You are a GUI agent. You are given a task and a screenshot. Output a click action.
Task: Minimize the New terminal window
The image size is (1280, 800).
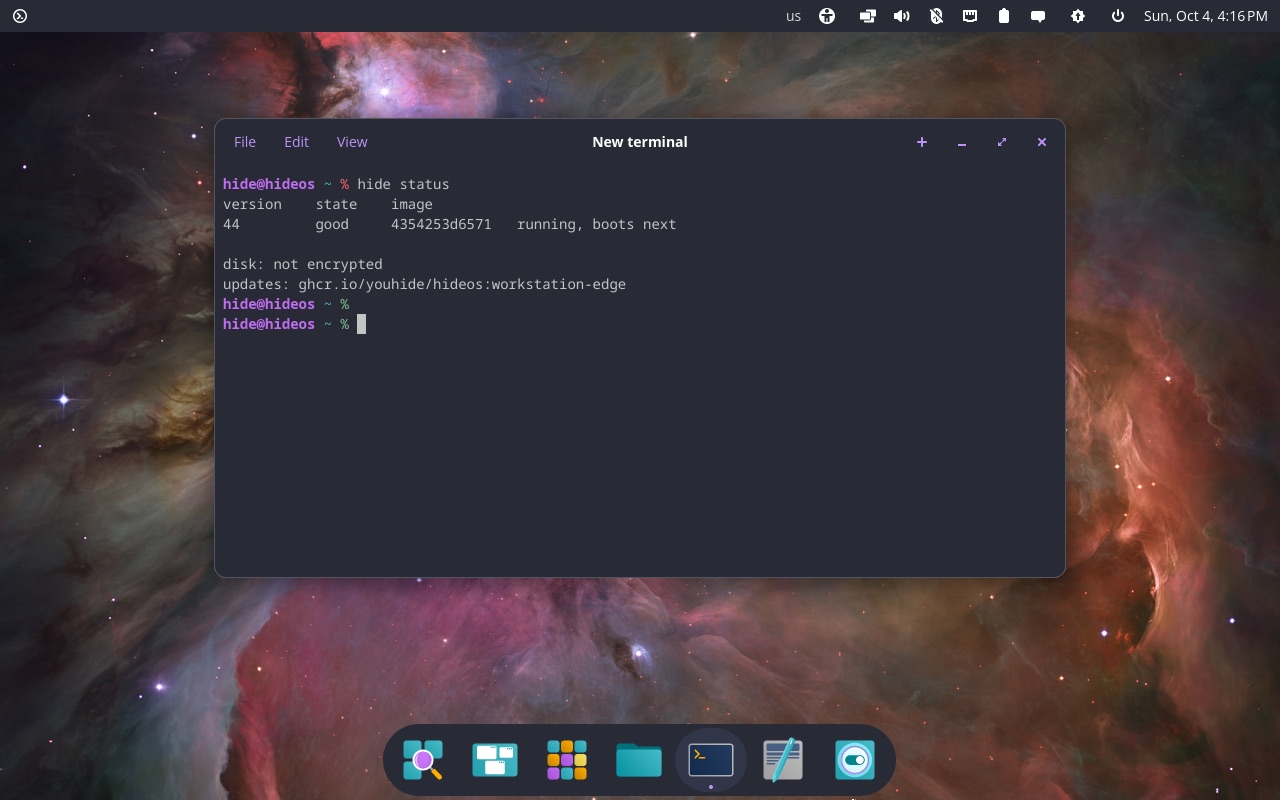click(x=962, y=142)
